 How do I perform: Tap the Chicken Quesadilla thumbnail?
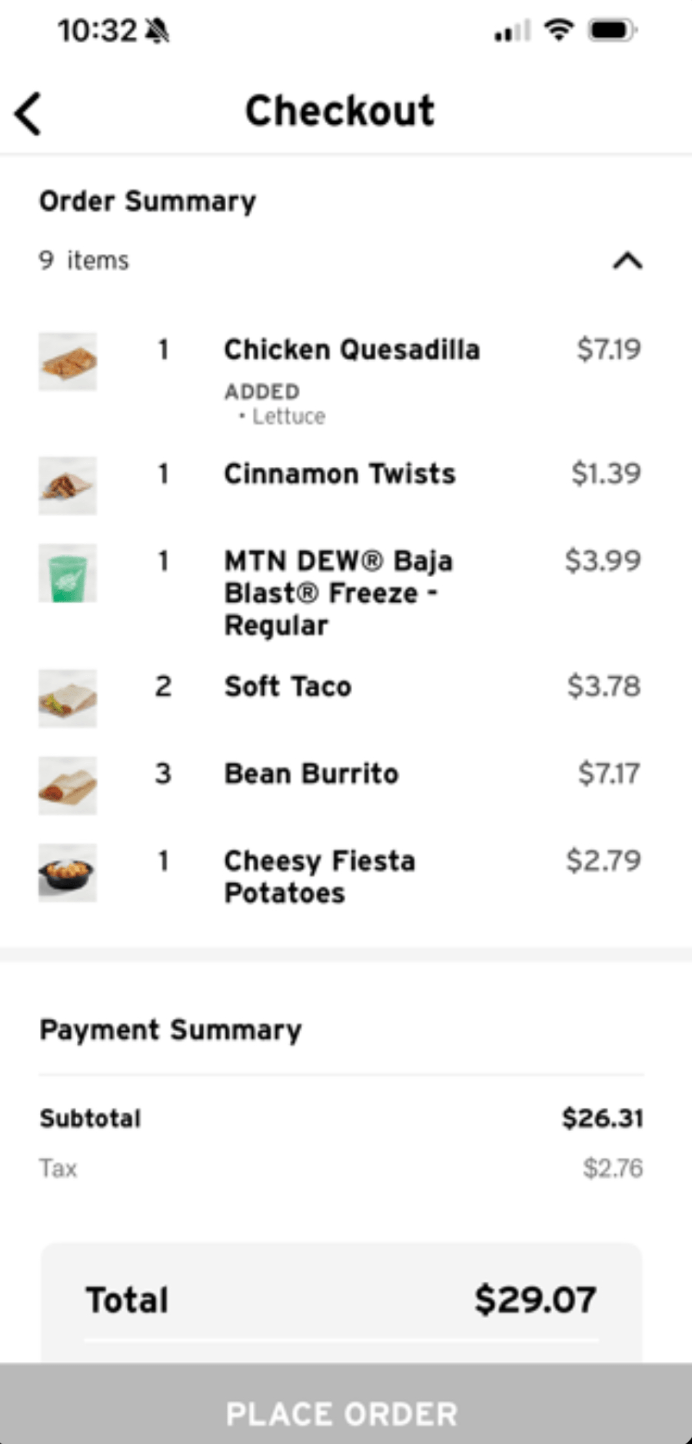point(68,361)
